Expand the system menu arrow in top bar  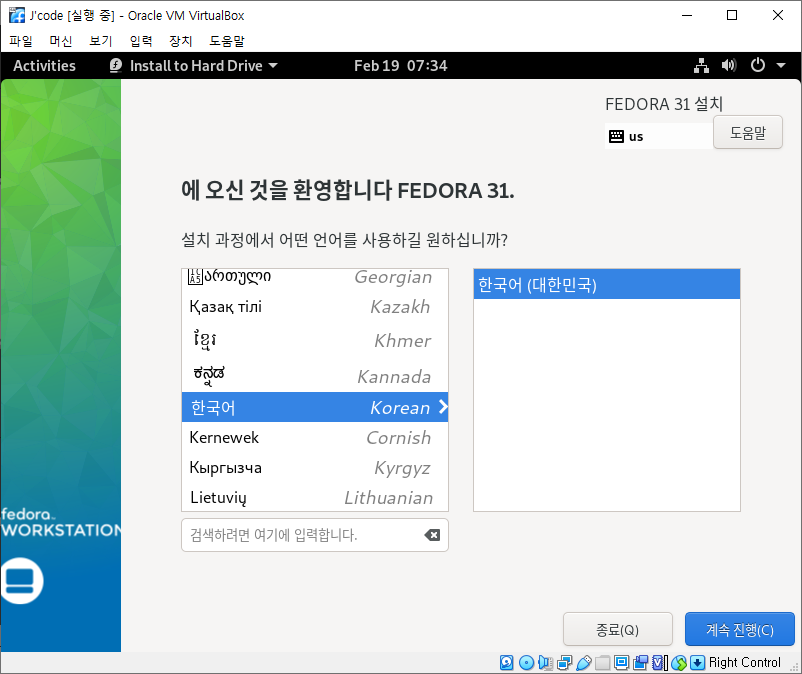pyautogui.click(x=781, y=65)
